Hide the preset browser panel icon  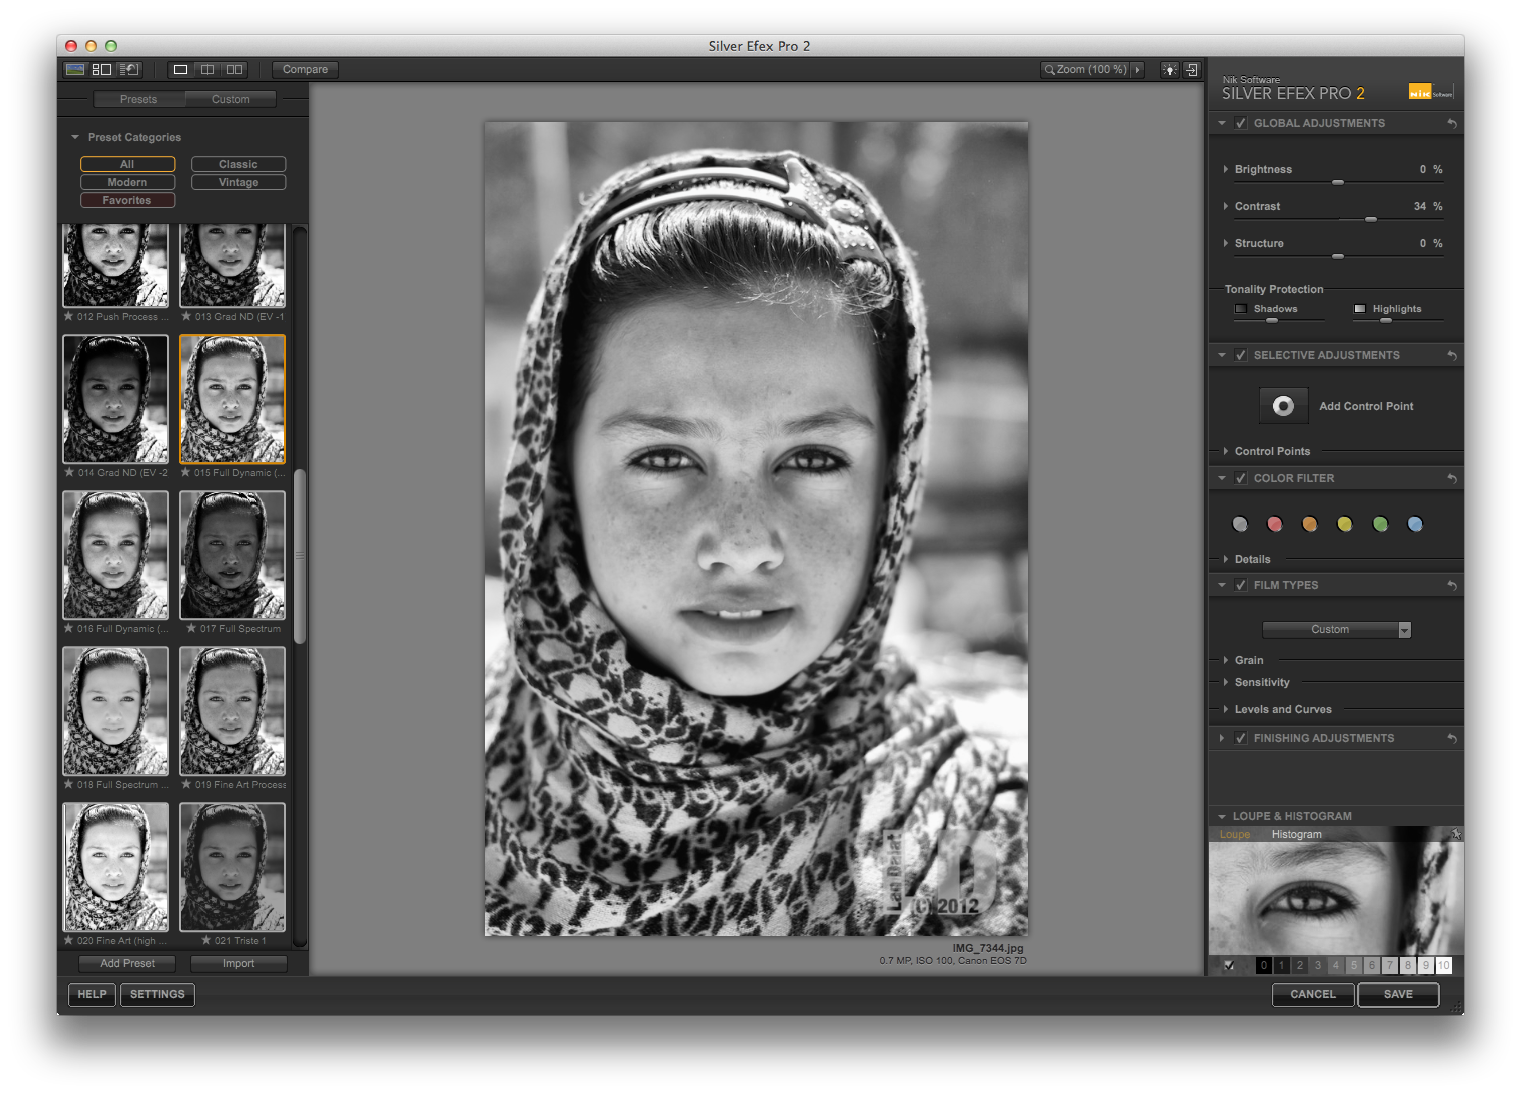pyautogui.click(x=75, y=70)
